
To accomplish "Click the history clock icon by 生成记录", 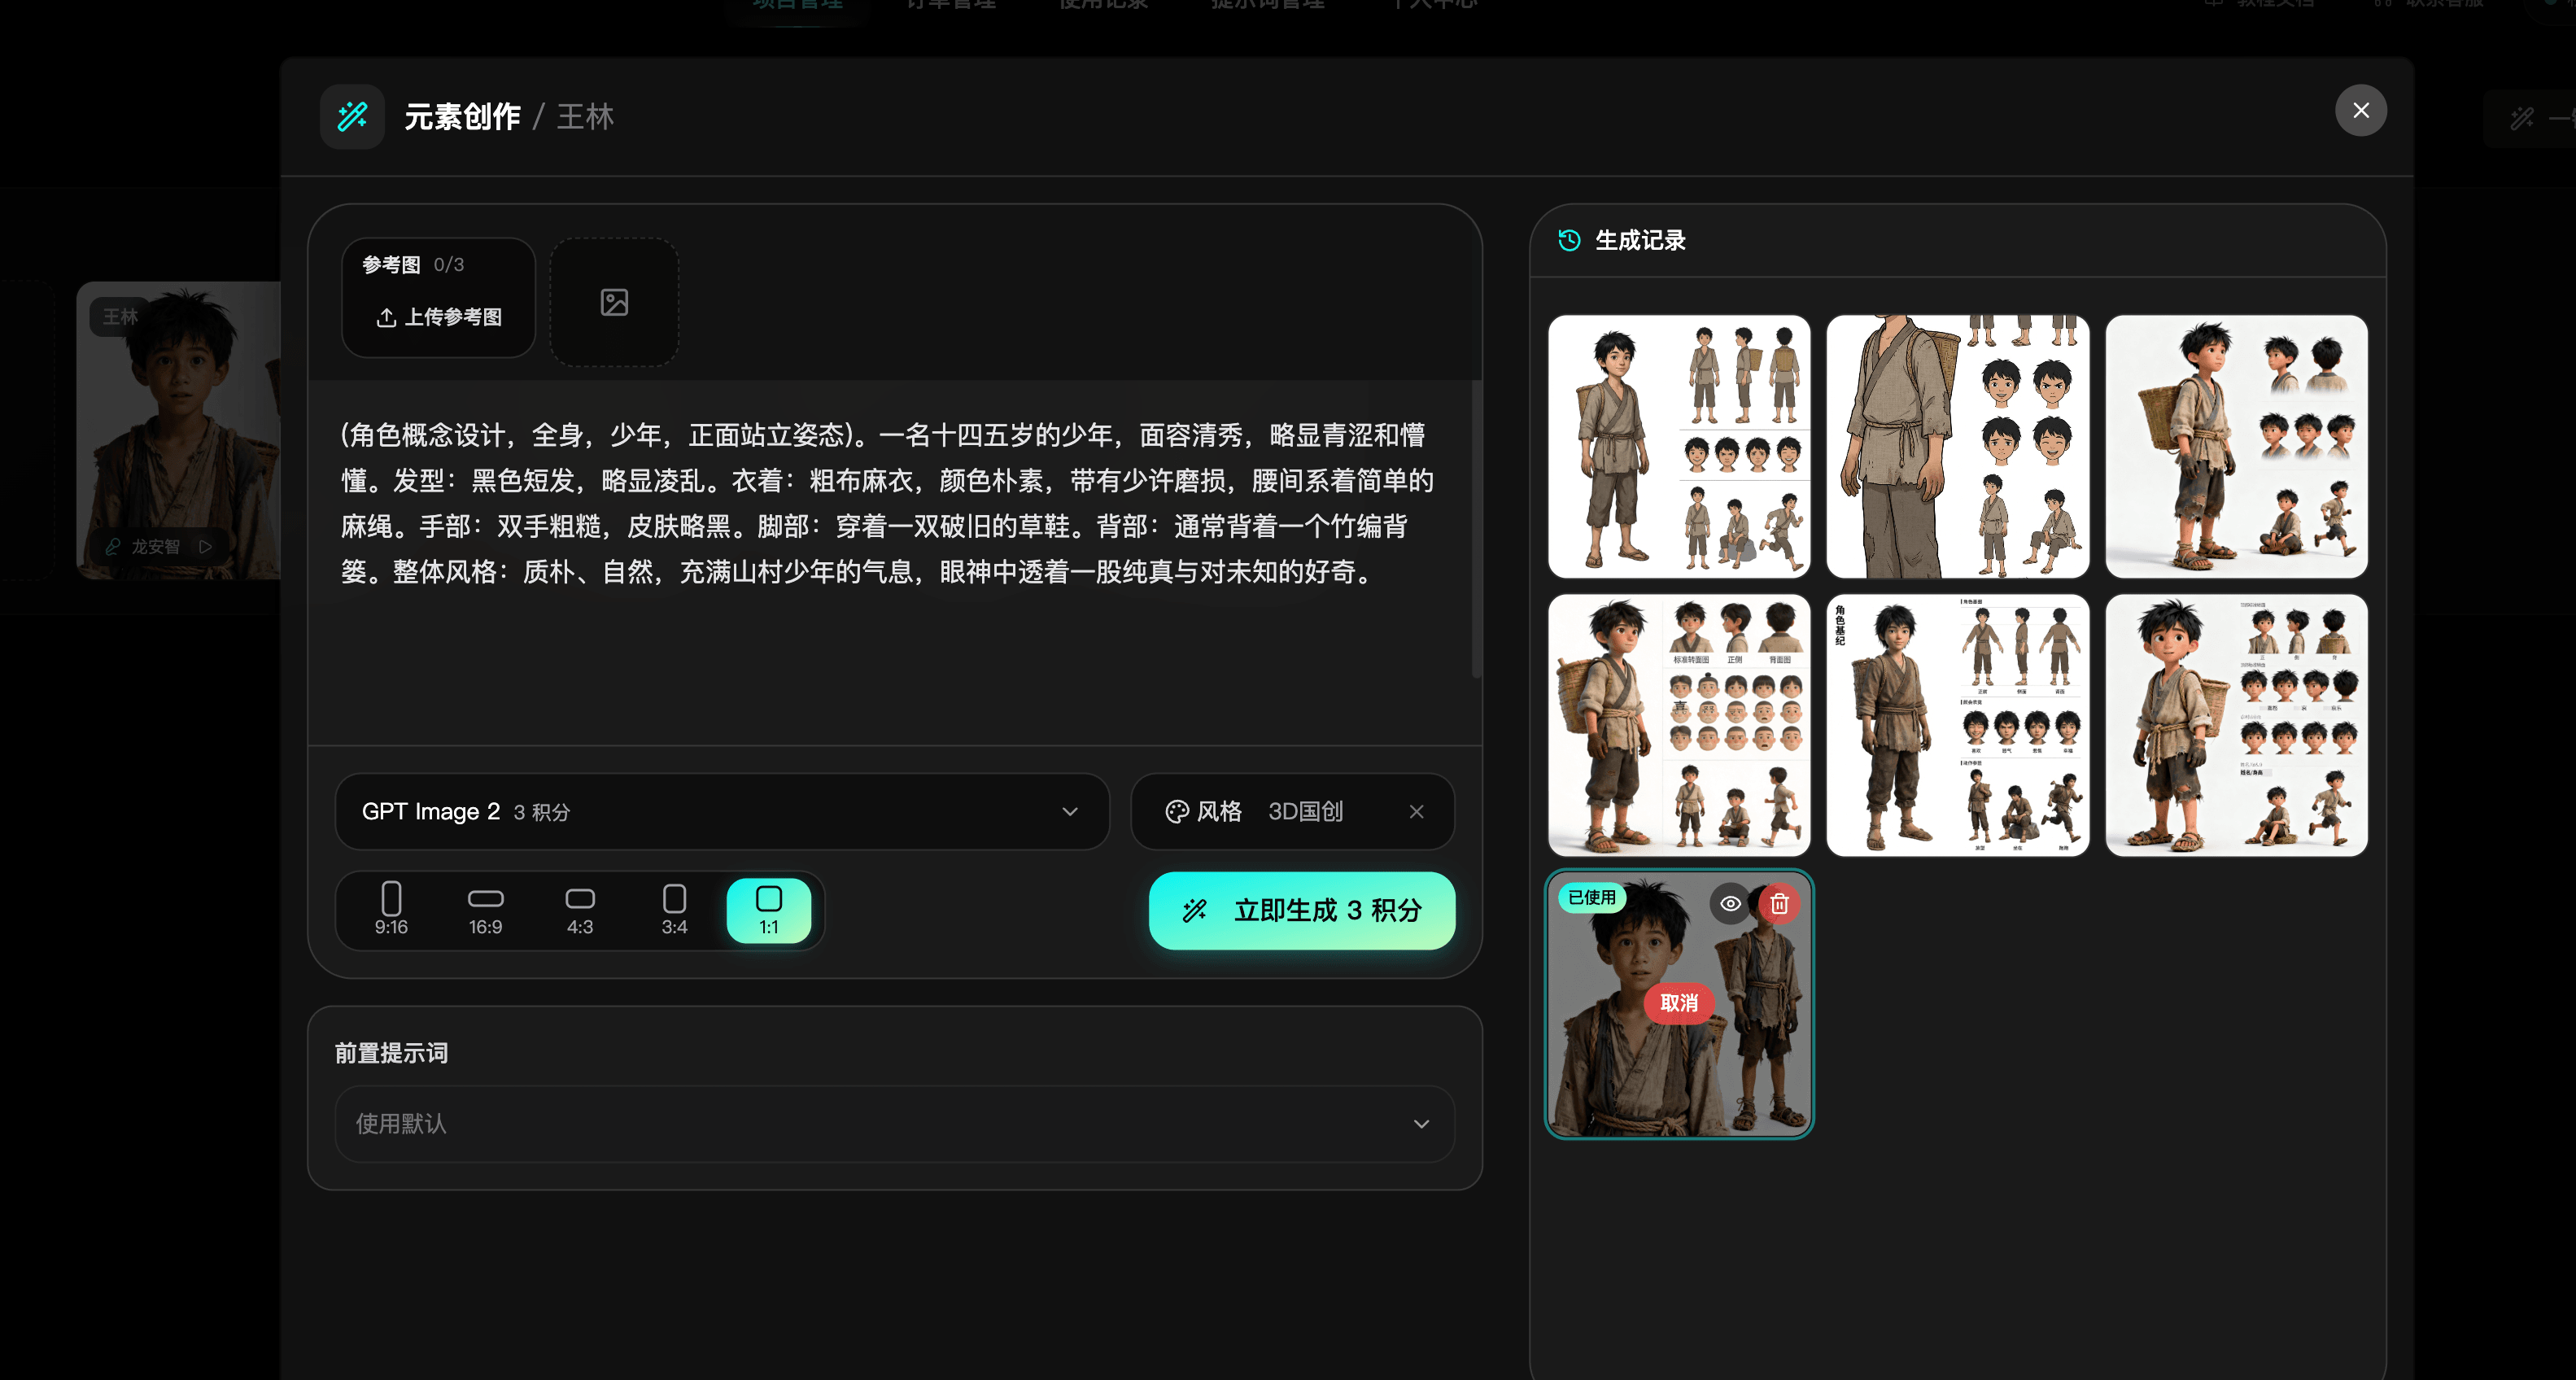I will (x=1569, y=240).
